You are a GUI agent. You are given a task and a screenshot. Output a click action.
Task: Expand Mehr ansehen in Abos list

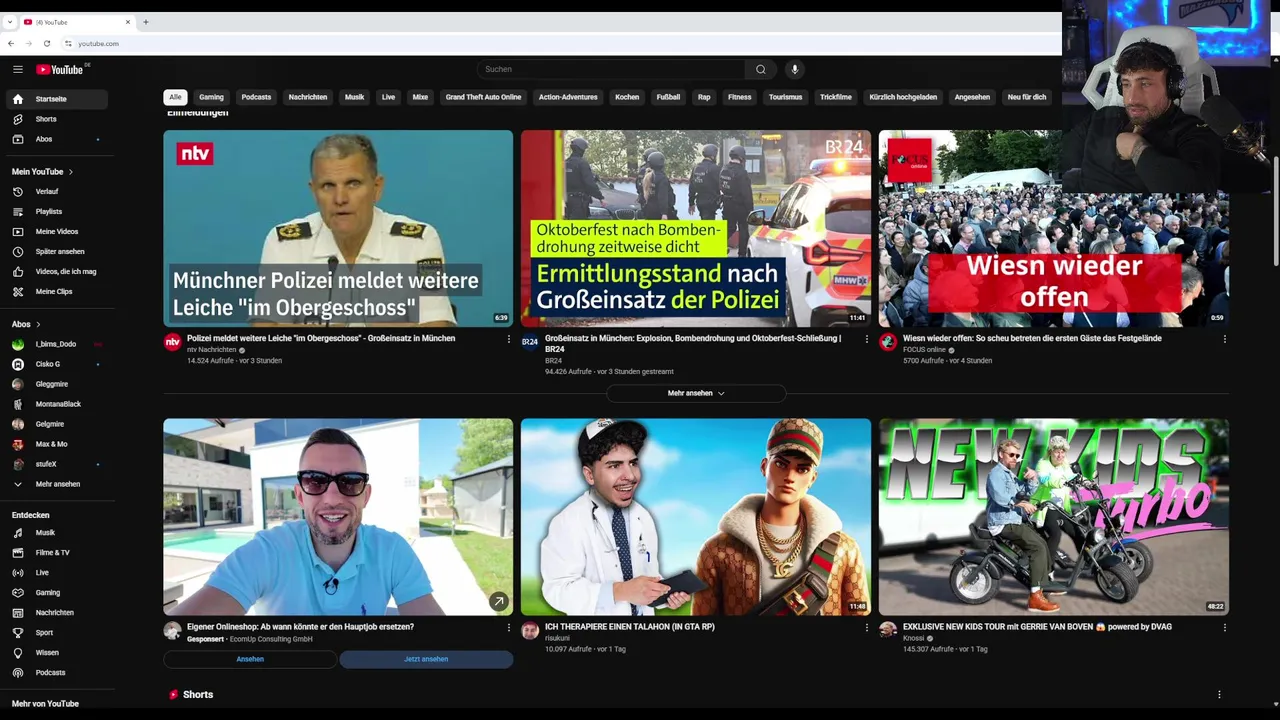[x=57, y=484]
